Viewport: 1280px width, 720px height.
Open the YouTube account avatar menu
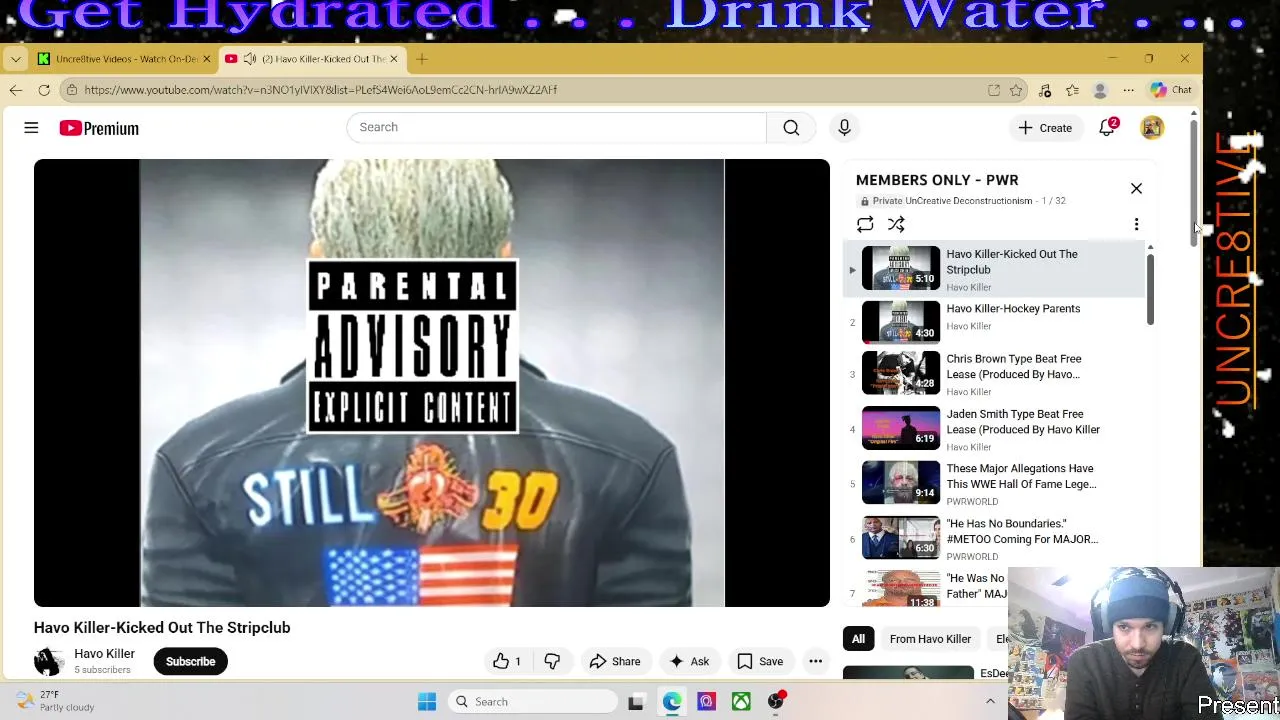click(x=1152, y=128)
